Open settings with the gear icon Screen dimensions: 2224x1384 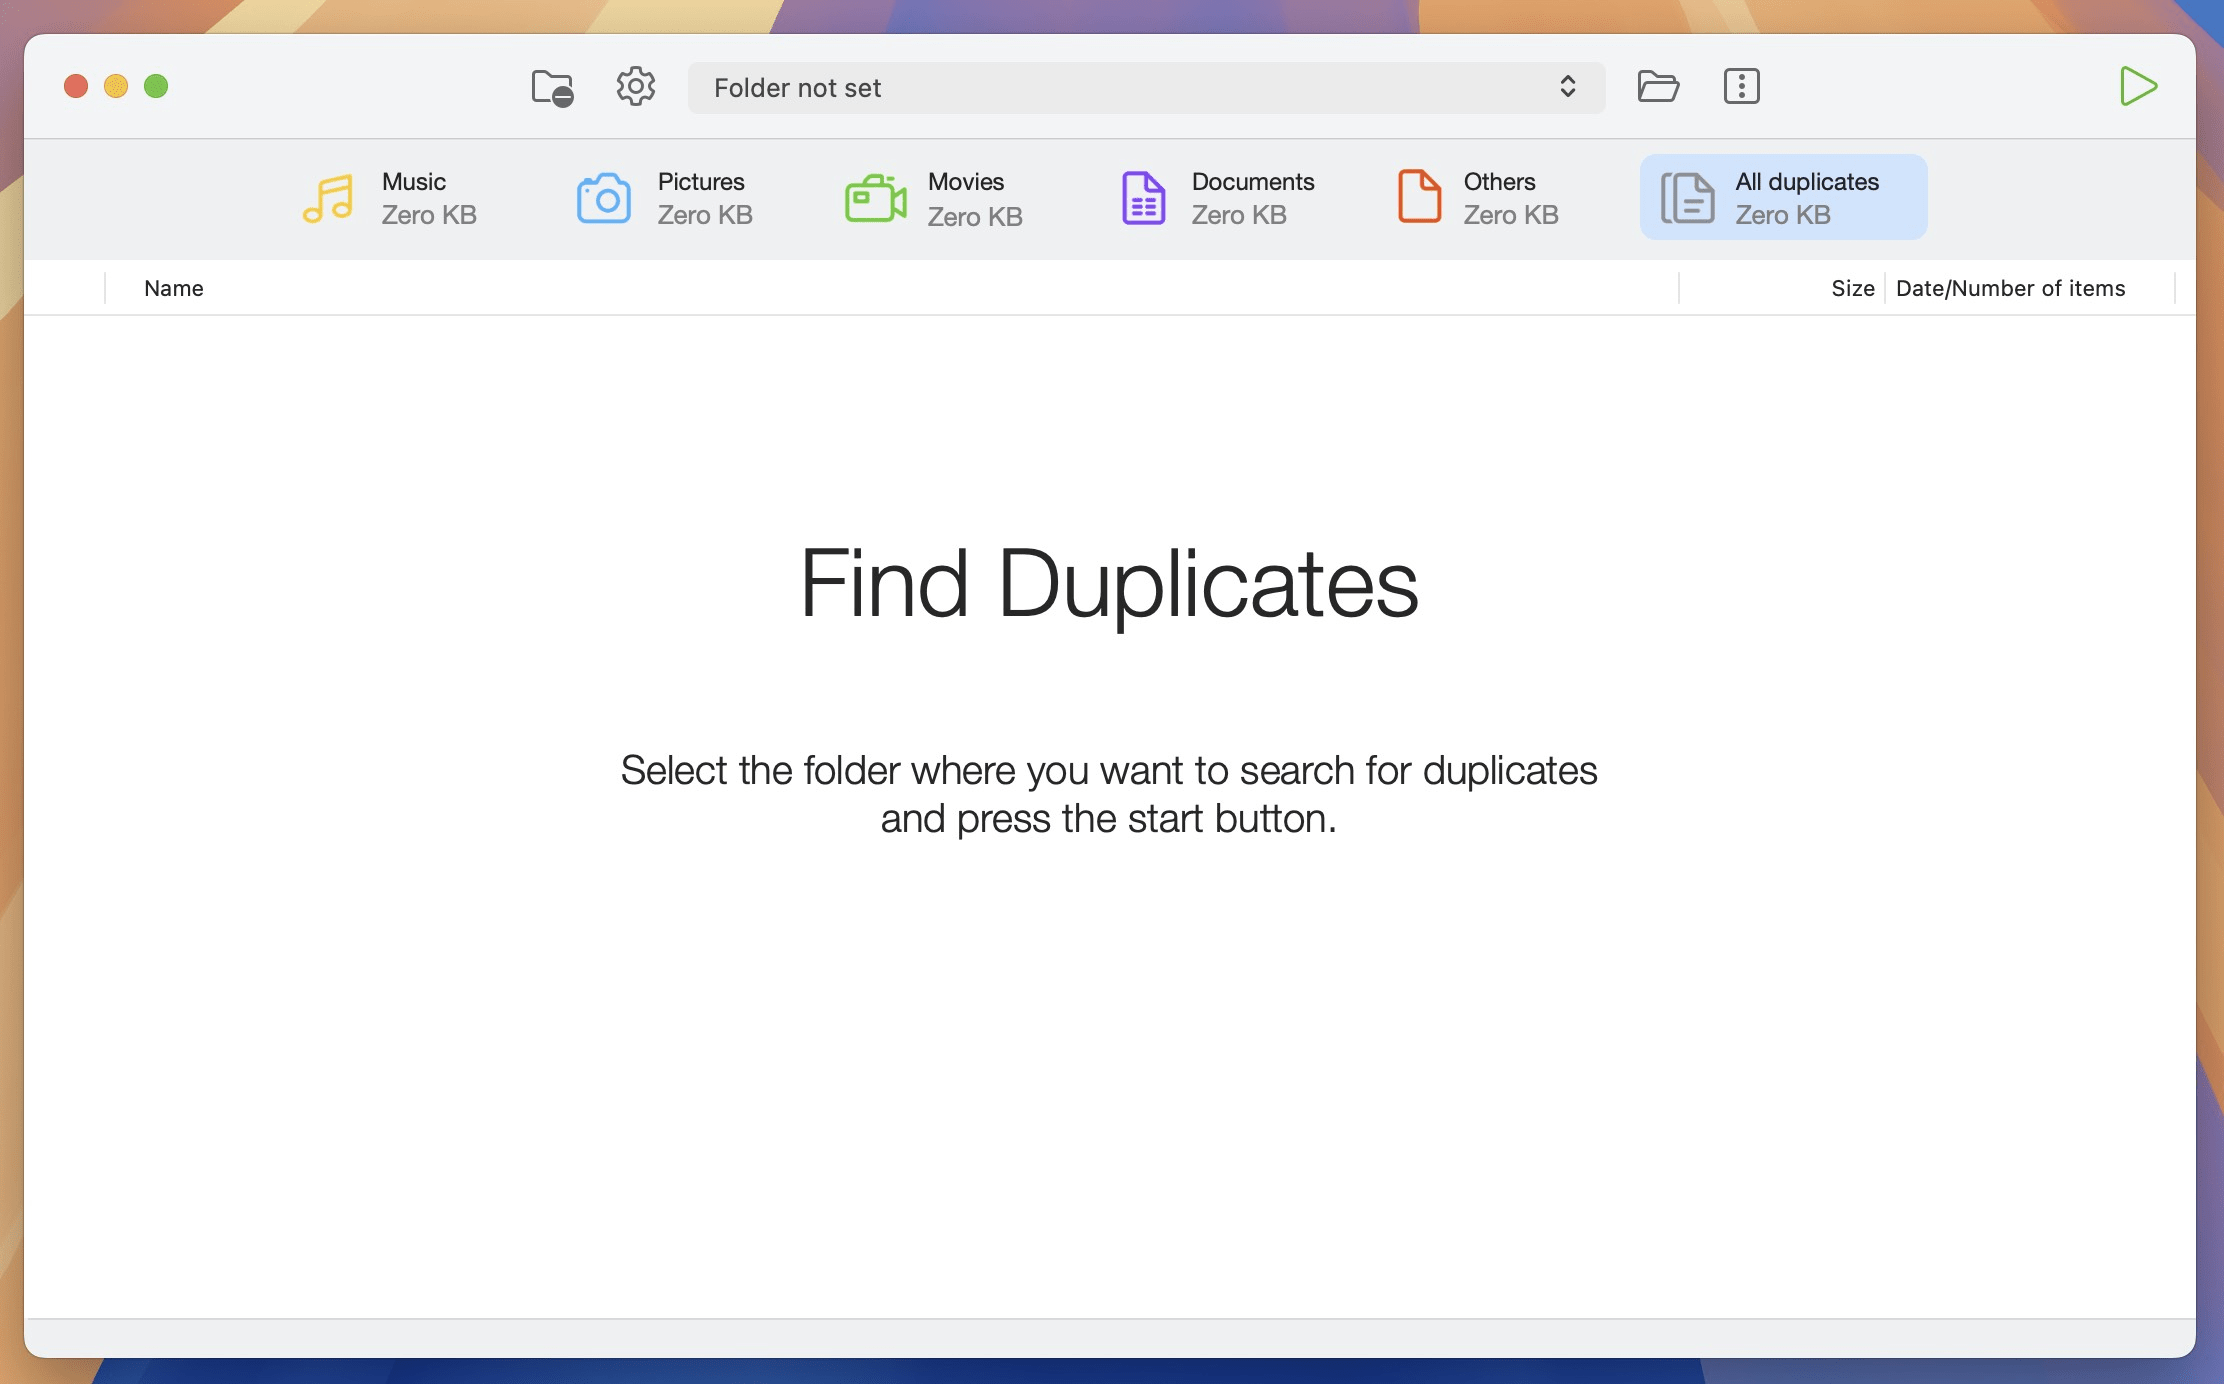[635, 87]
